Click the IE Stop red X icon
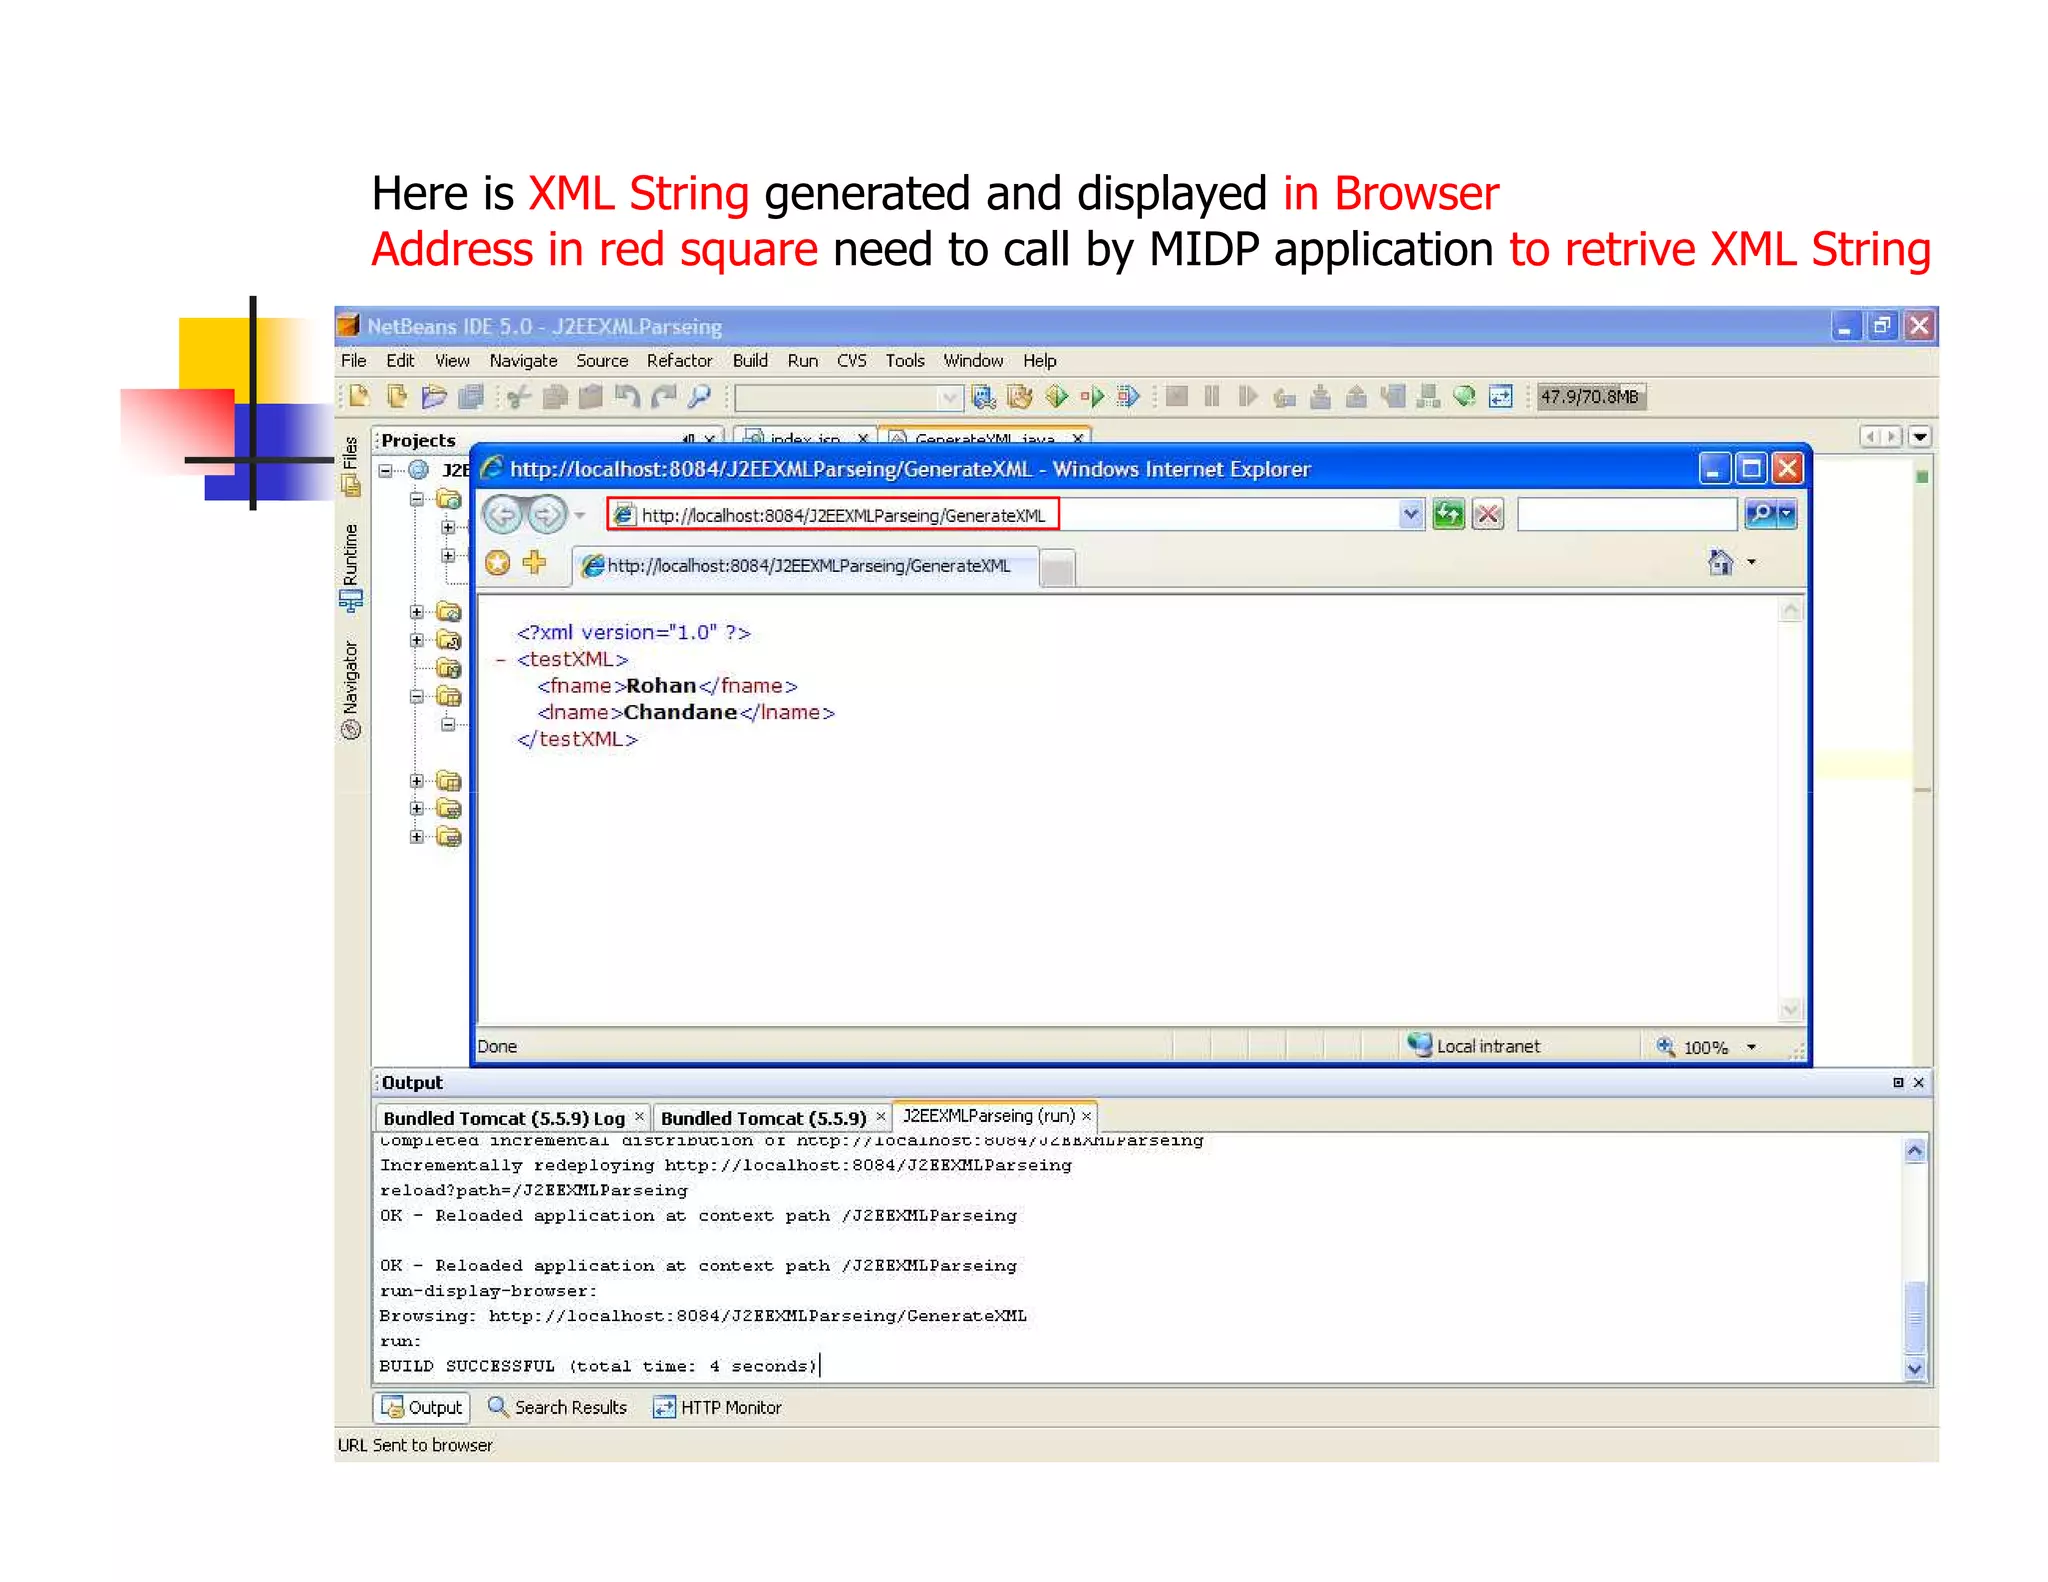 coord(1488,515)
